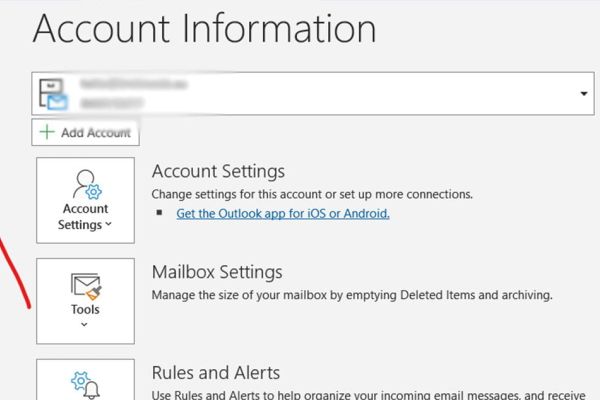Viewport: 600px width, 400px height.
Task: Click the mailbox account icon in selector
Action: (x=54, y=94)
